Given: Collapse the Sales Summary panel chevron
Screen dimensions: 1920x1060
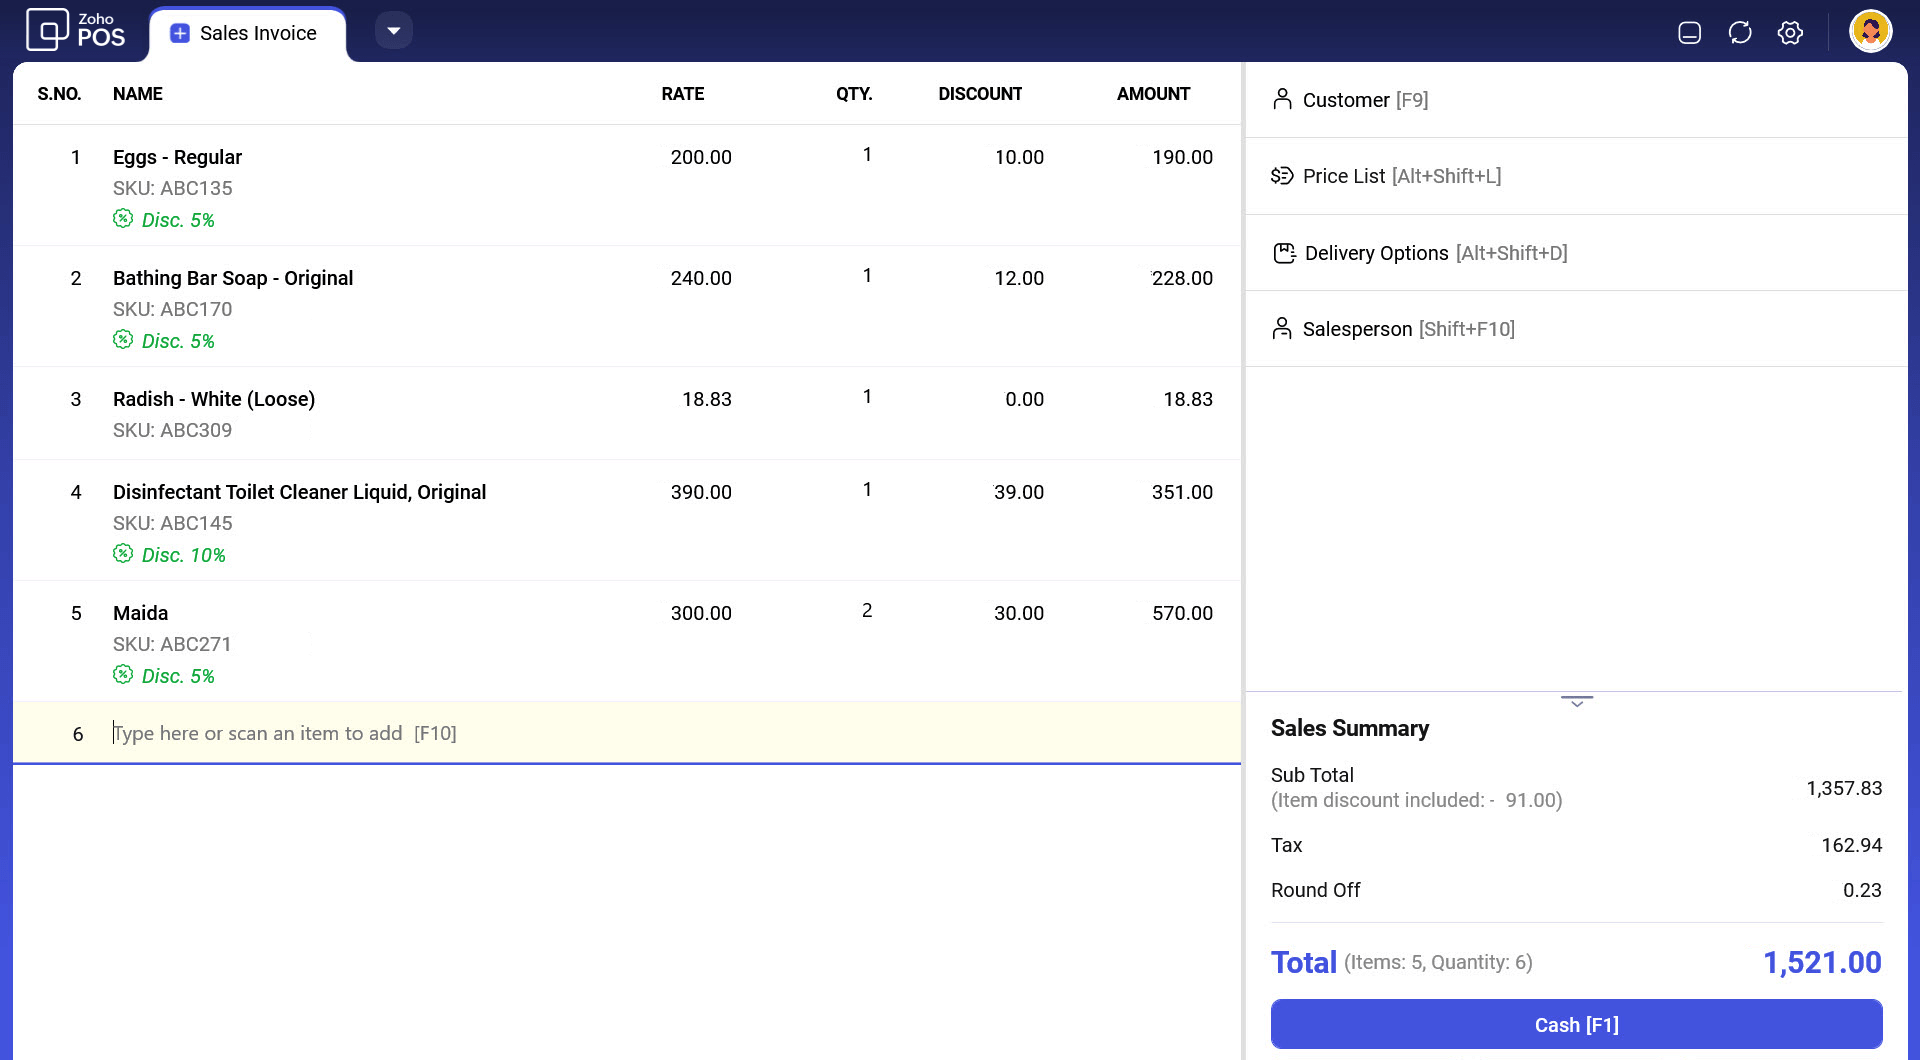Looking at the screenshot, I should (x=1576, y=702).
